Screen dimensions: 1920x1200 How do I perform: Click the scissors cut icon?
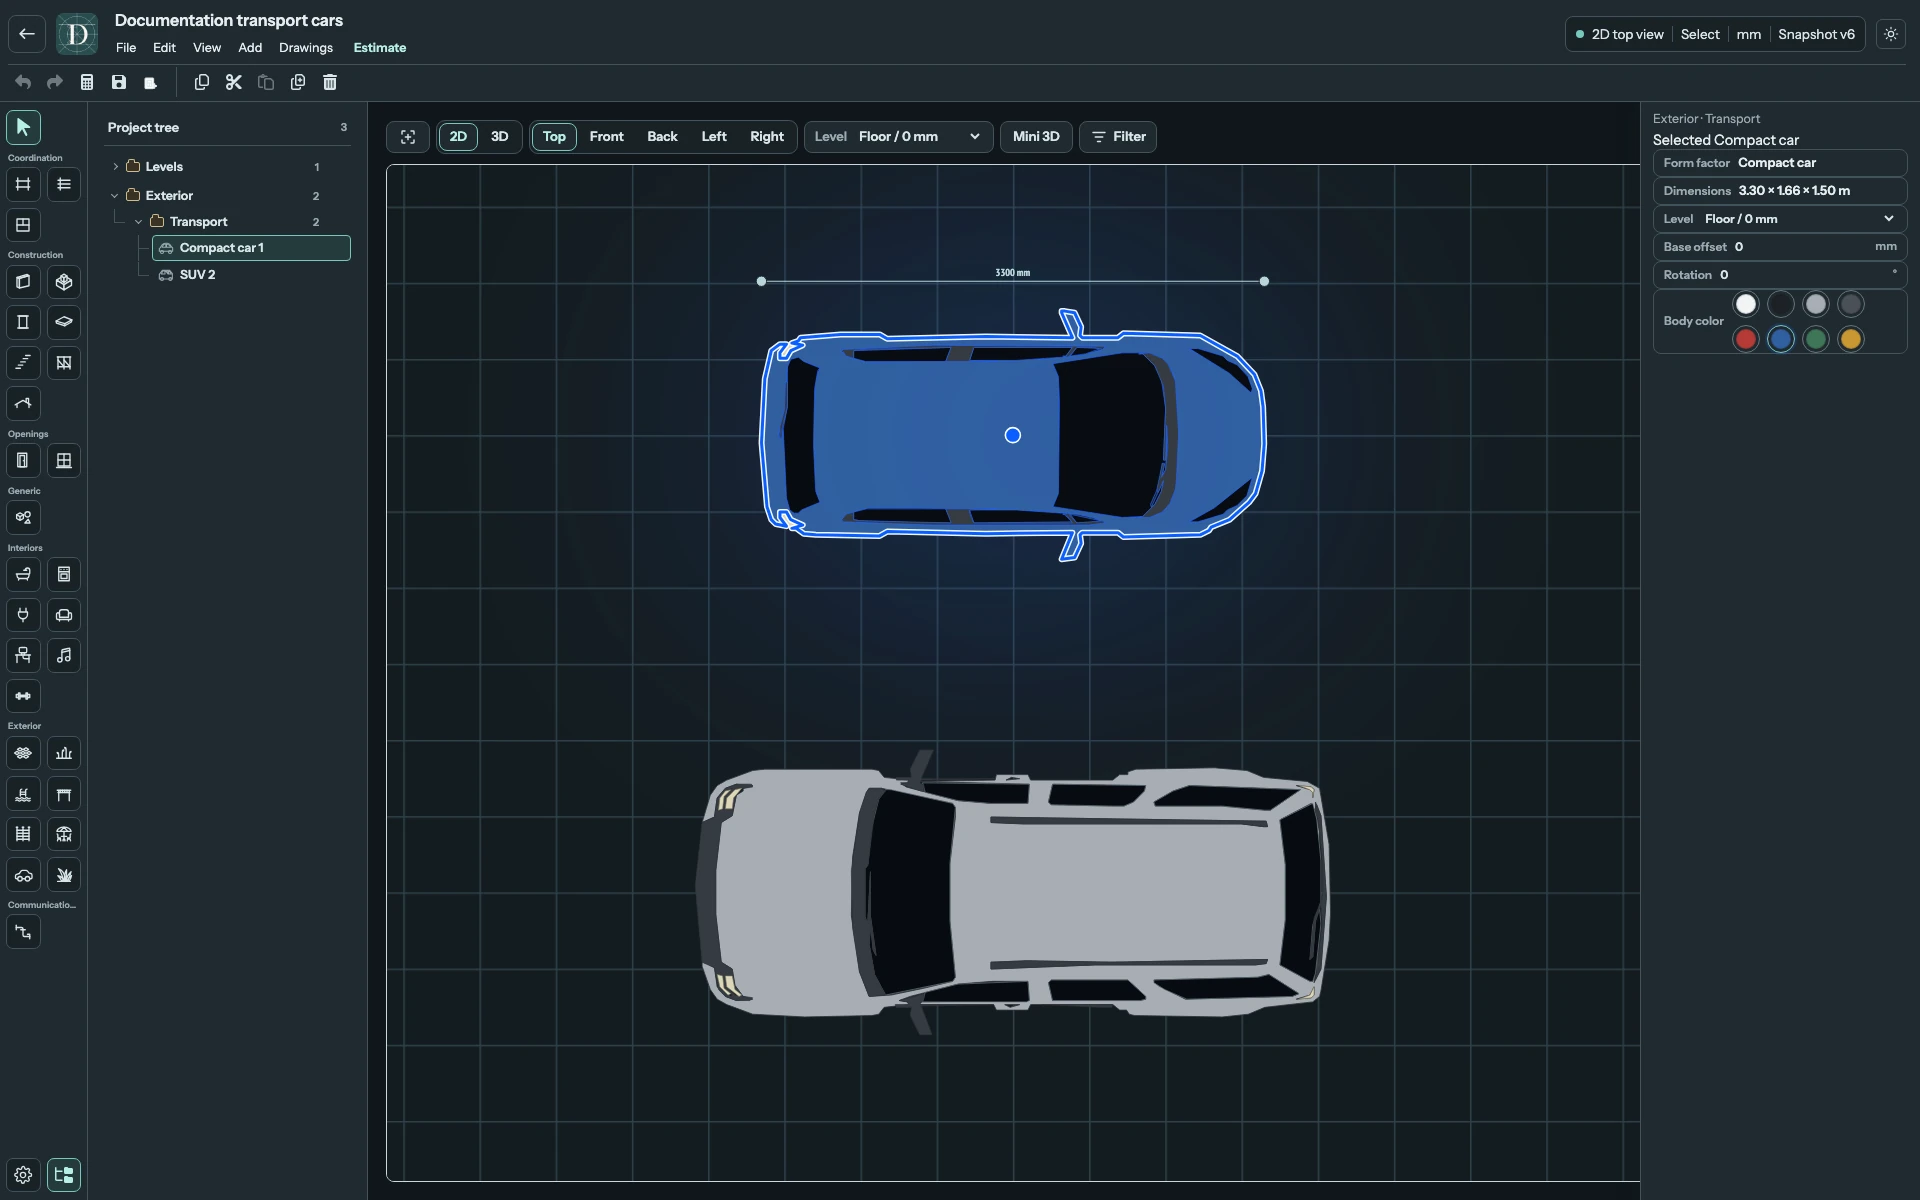[234, 82]
